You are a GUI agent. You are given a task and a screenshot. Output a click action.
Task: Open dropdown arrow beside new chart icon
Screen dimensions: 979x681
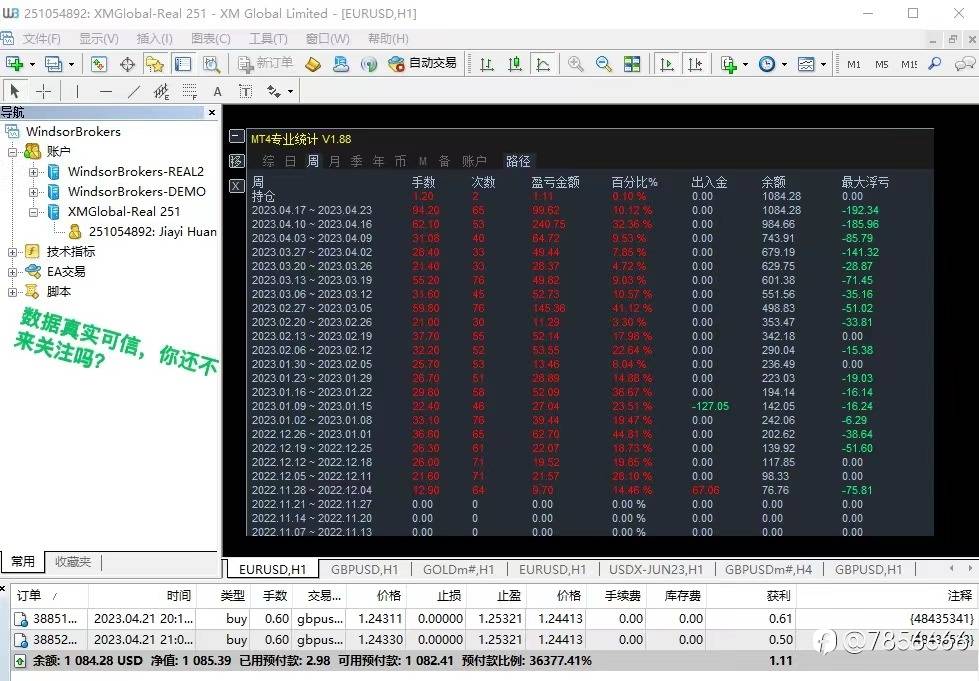tap(32, 64)
